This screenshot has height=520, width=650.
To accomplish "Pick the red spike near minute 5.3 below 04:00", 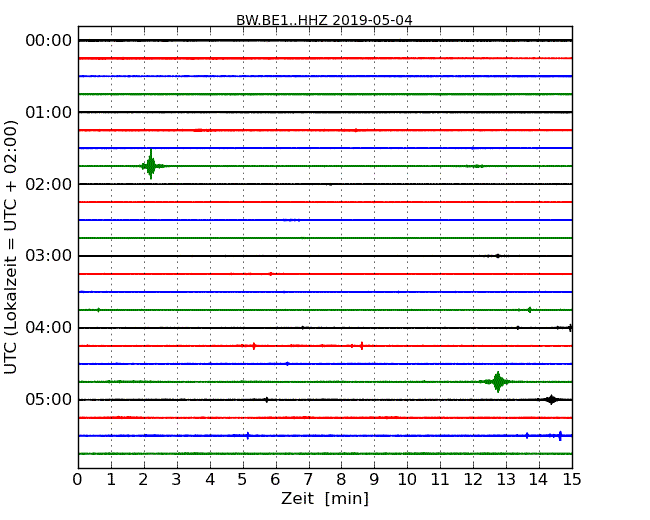I will coord(254,346).
